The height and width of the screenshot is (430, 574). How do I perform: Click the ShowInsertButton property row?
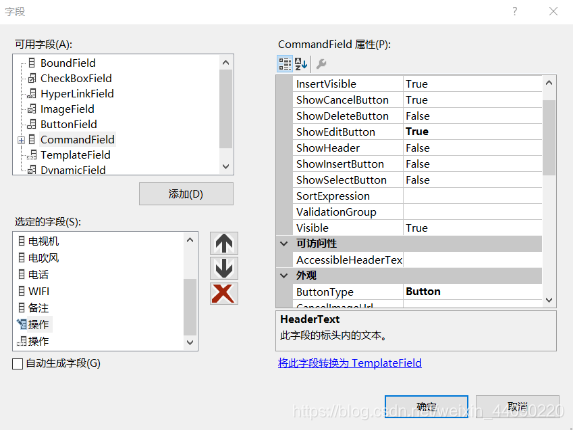[417, 164]
